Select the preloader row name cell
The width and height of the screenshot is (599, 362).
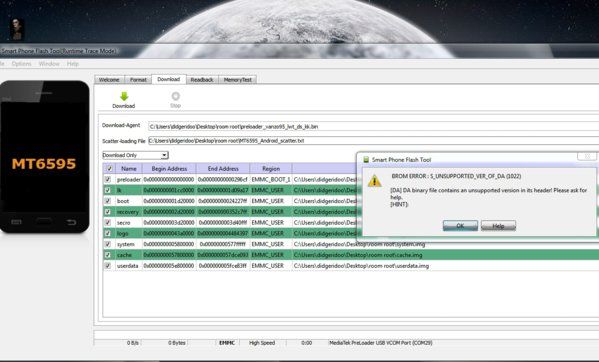[129, 179]
